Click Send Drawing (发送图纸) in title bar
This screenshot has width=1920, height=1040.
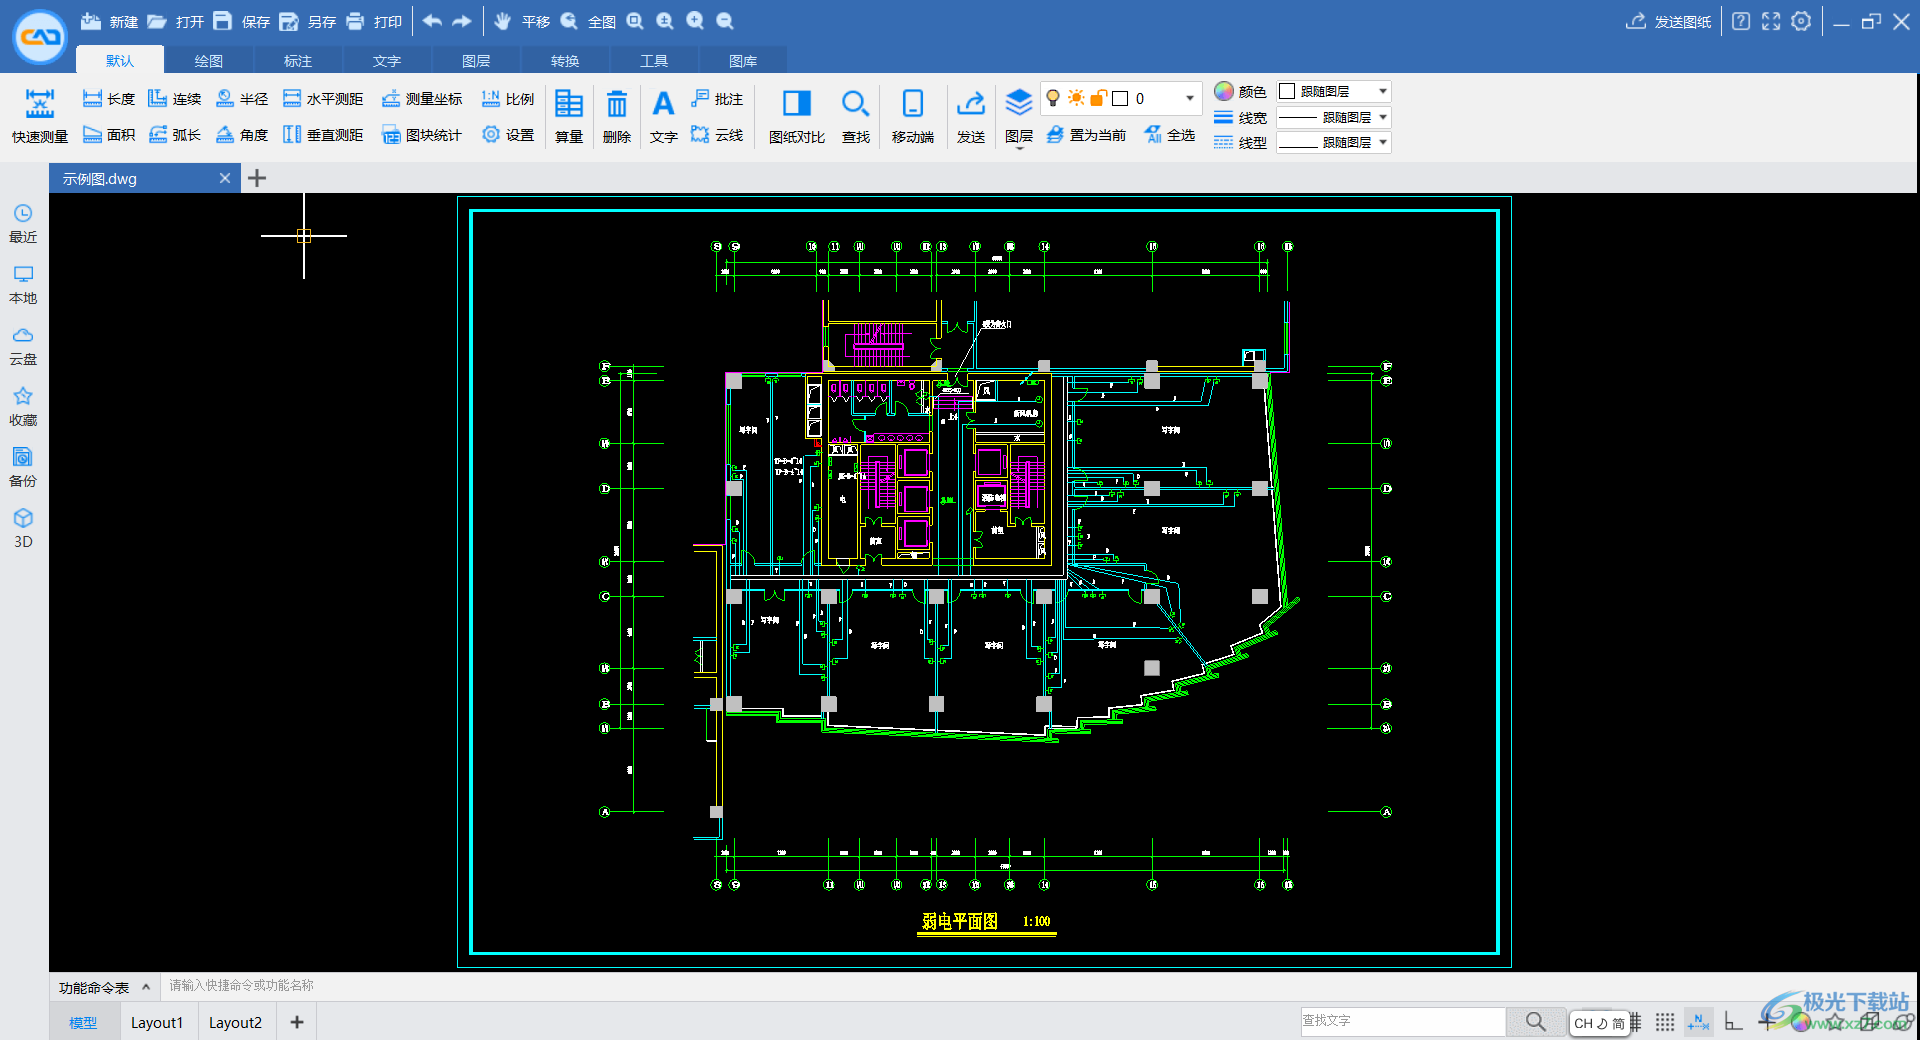pos(1668,21)
